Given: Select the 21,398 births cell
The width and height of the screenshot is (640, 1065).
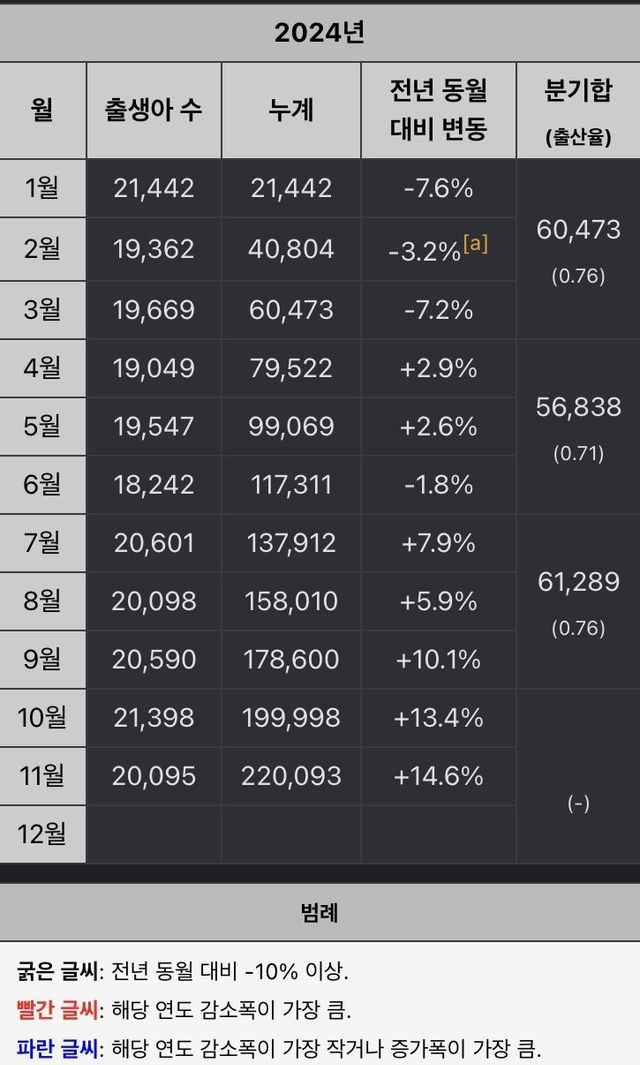Looking at the screenshot, I should click(154, 717).
